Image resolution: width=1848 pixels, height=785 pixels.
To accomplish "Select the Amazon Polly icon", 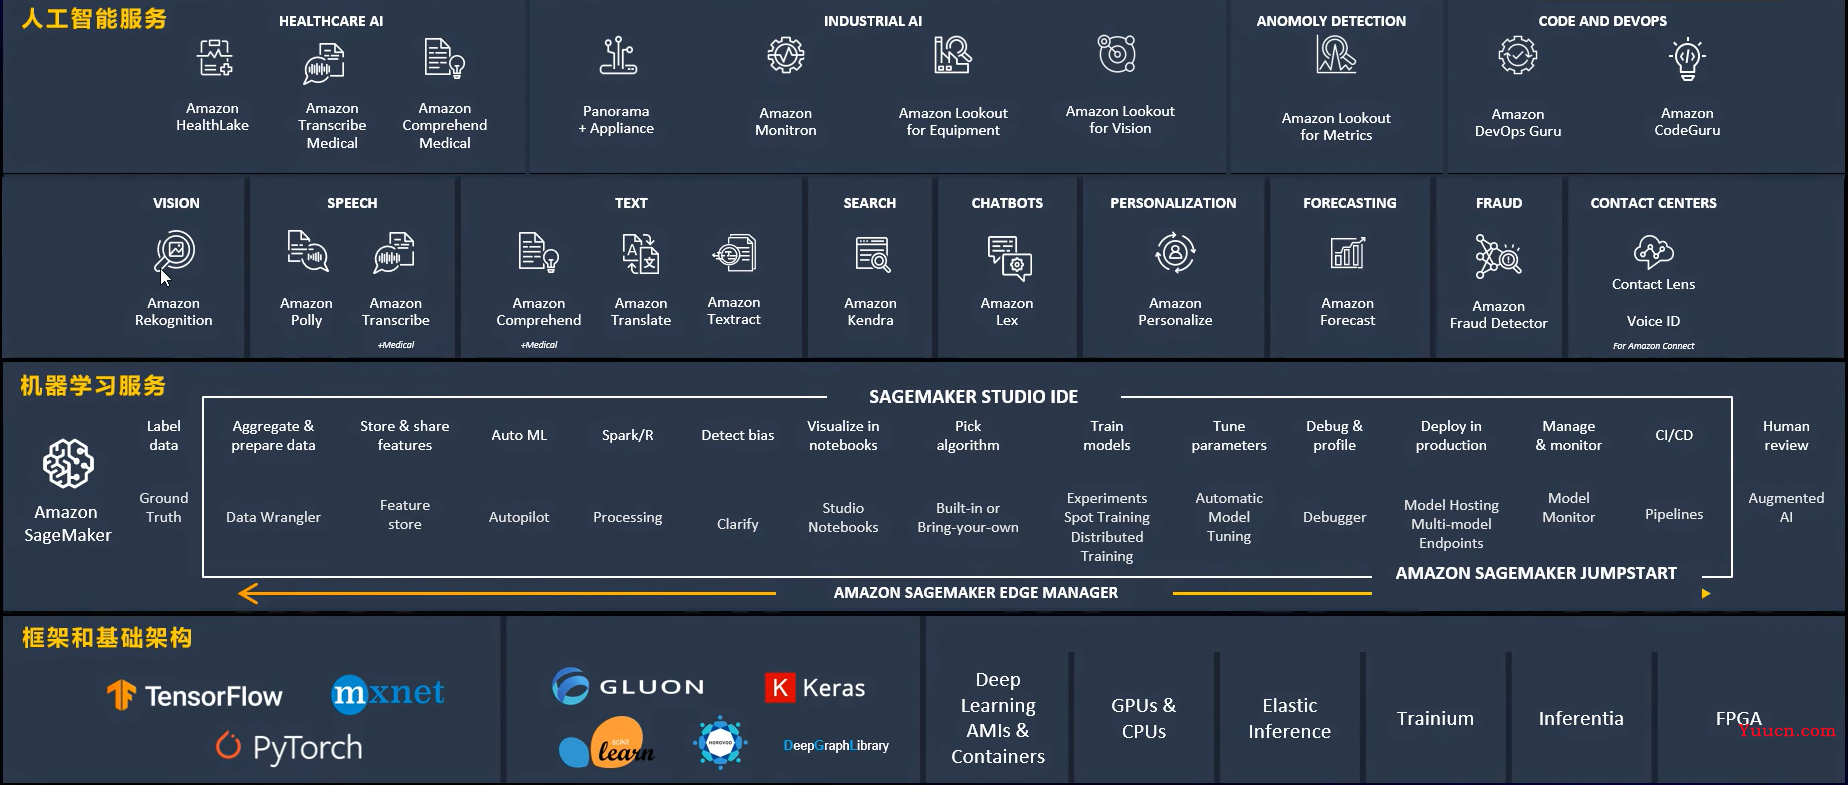I will (307, 251).
